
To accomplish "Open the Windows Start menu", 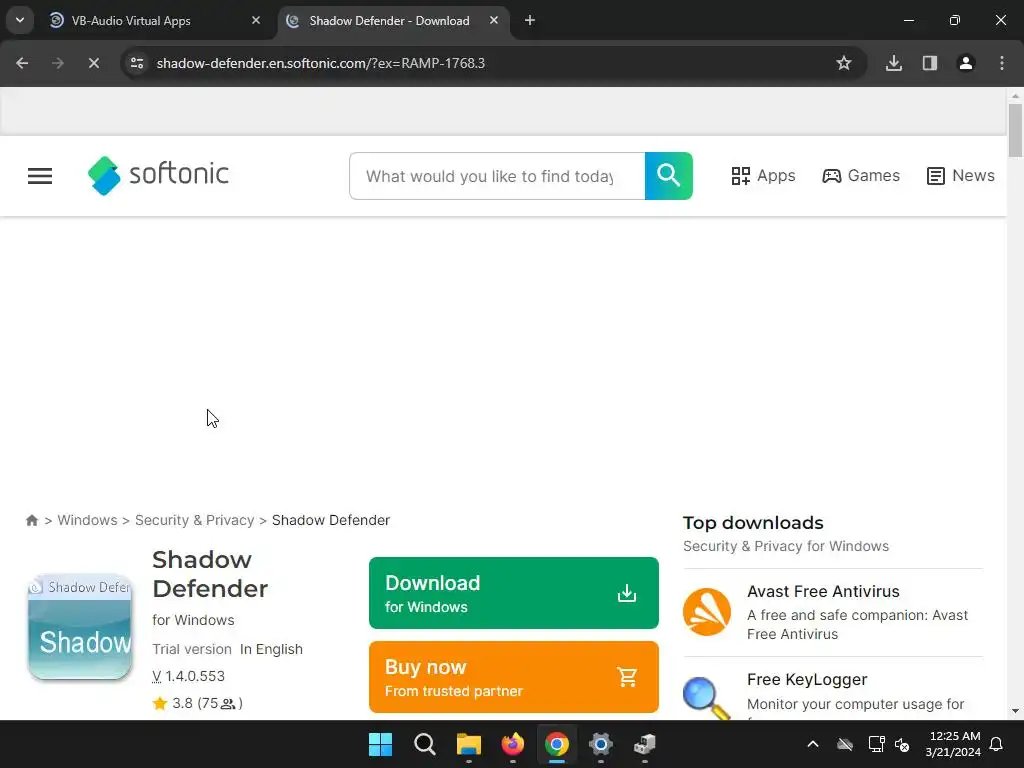I will [380, 744].
